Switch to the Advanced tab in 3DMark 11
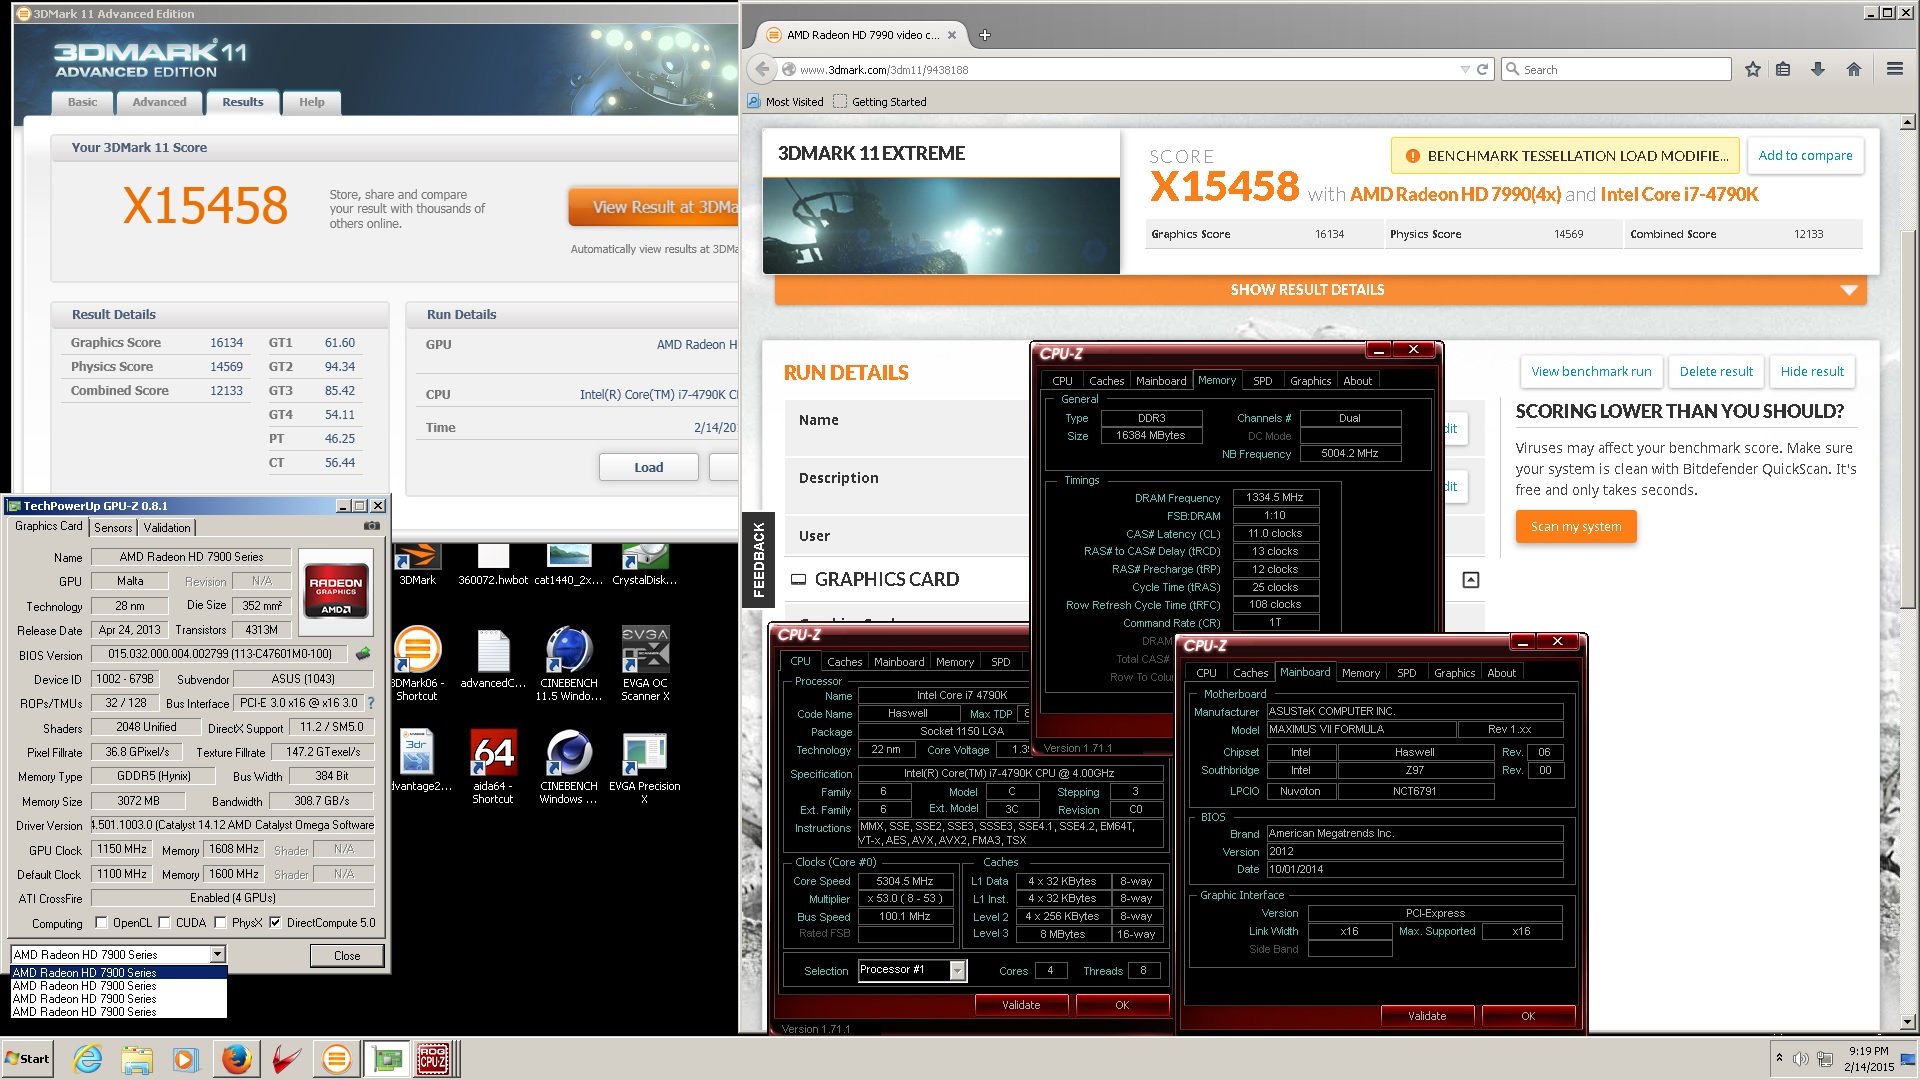This screenshot has height=1080, width=1920. pyautogui.click(x=159, y=102)
